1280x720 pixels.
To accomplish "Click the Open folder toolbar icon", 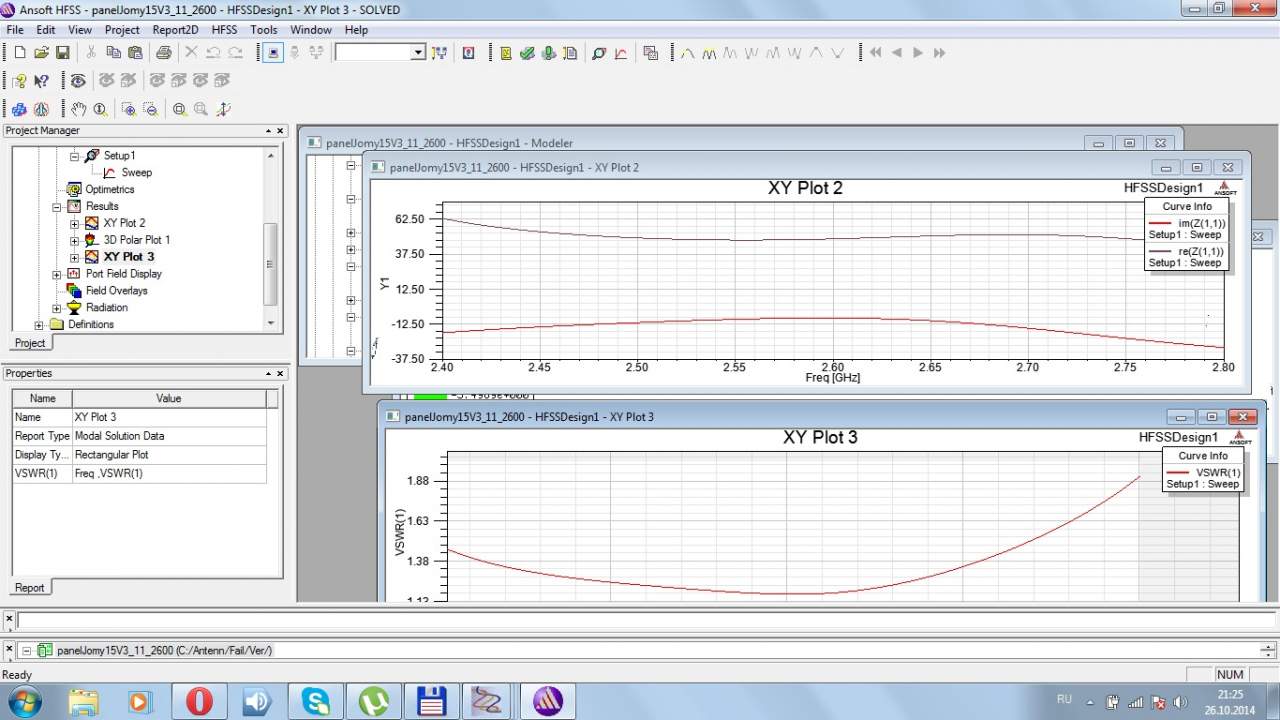I will coord(41,53).
